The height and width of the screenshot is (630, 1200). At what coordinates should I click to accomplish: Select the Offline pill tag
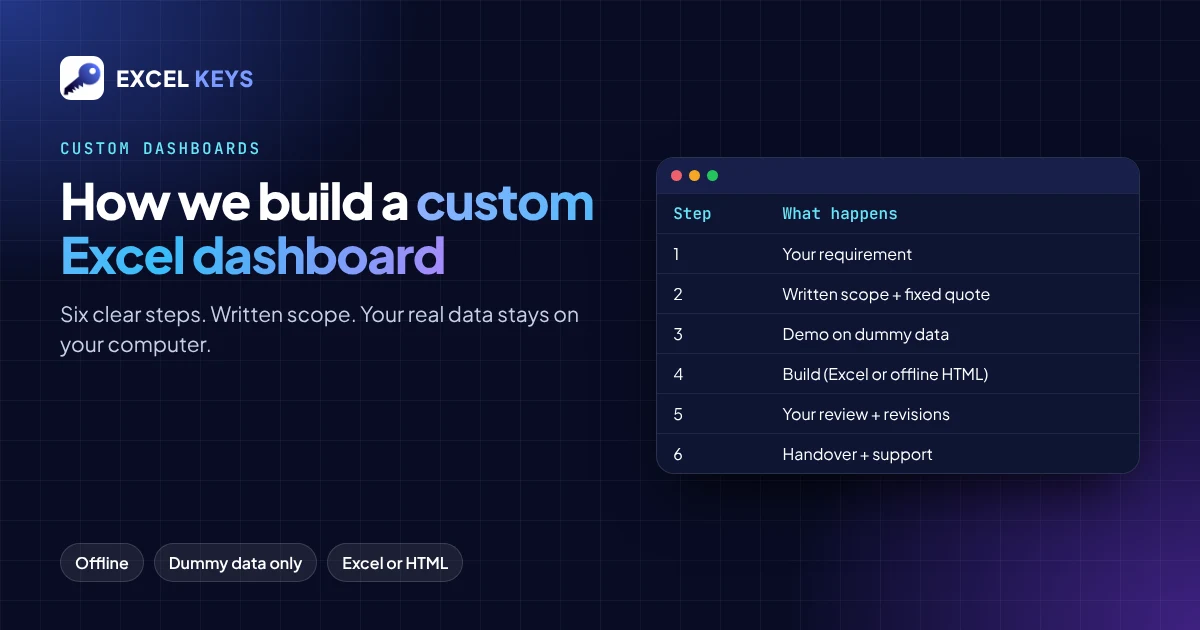(x=102, y=563)
